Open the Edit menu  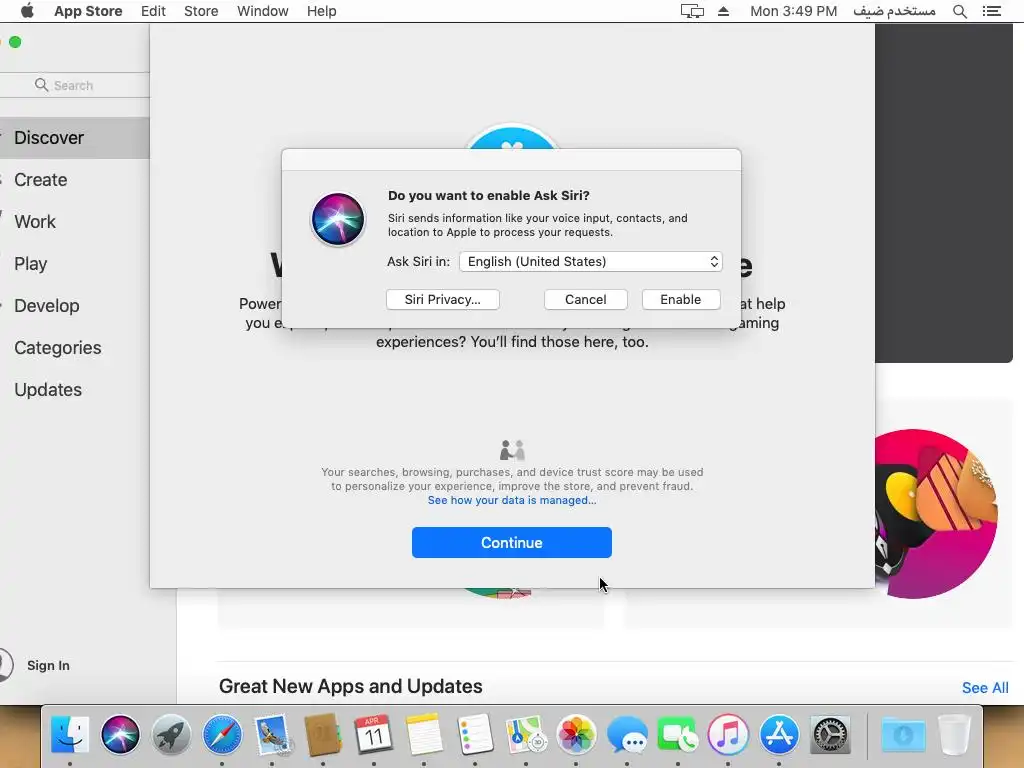[x=153, y=11]
